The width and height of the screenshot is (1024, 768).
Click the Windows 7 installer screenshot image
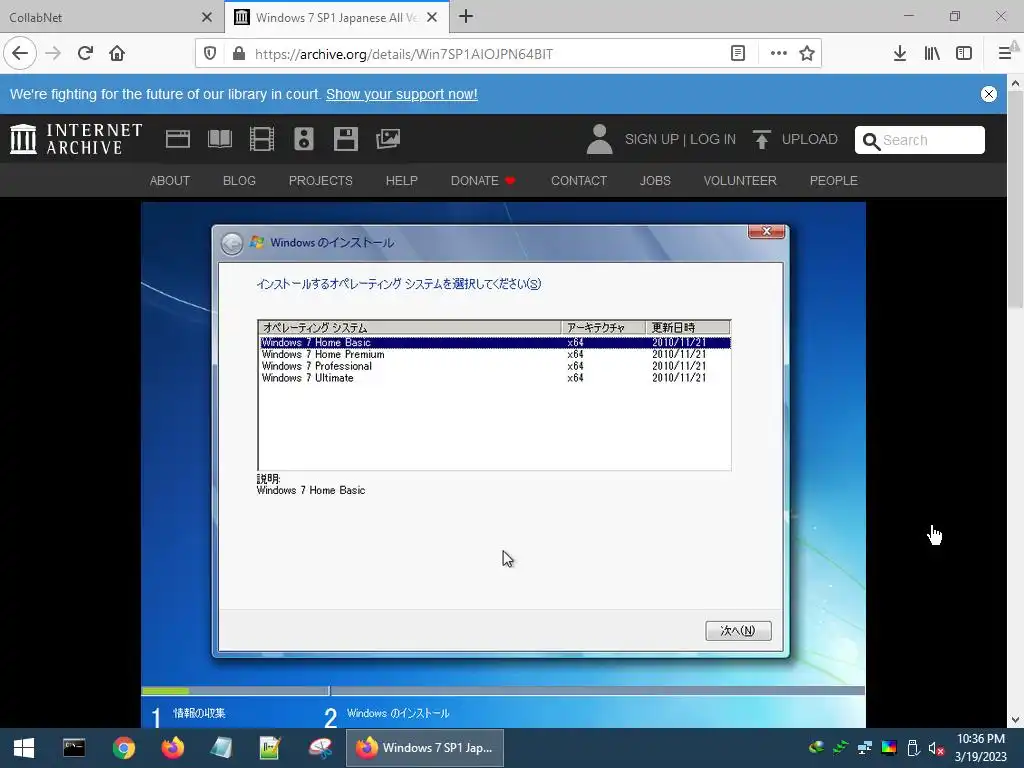click(x=503, y=464)
